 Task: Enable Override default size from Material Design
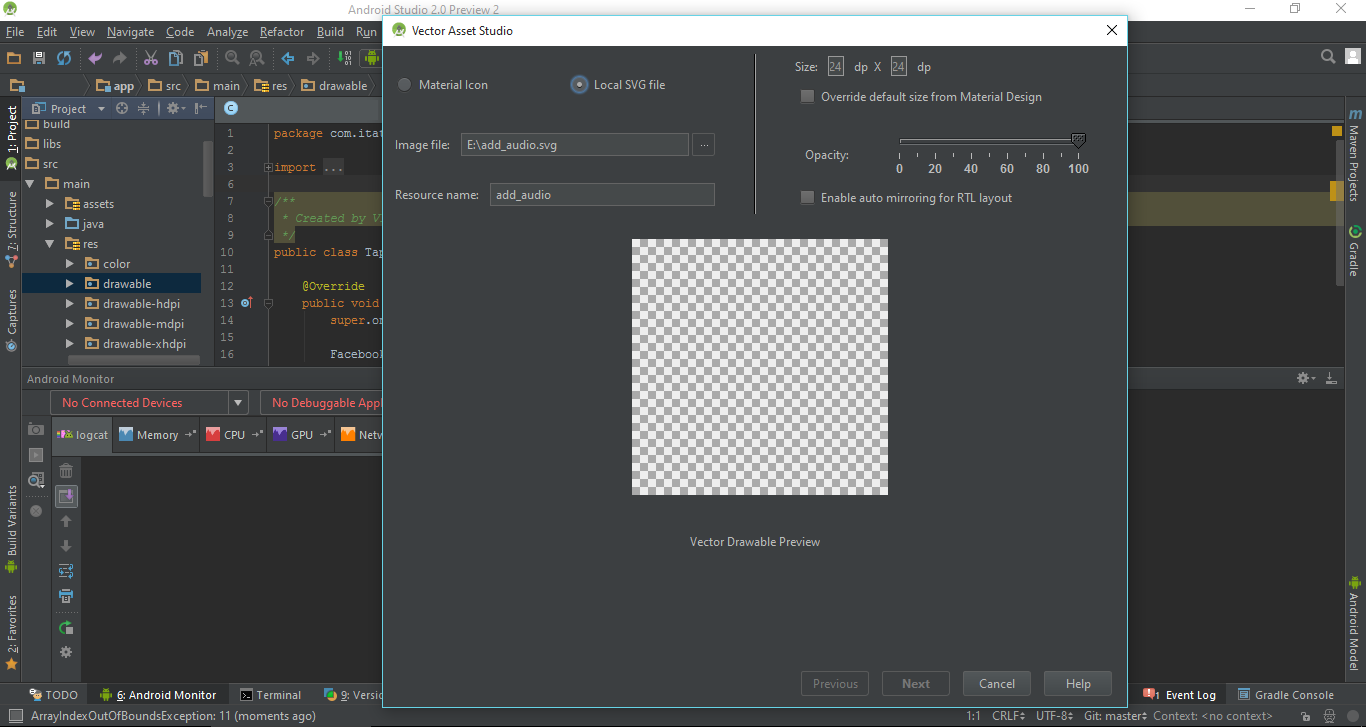point(808,97)
